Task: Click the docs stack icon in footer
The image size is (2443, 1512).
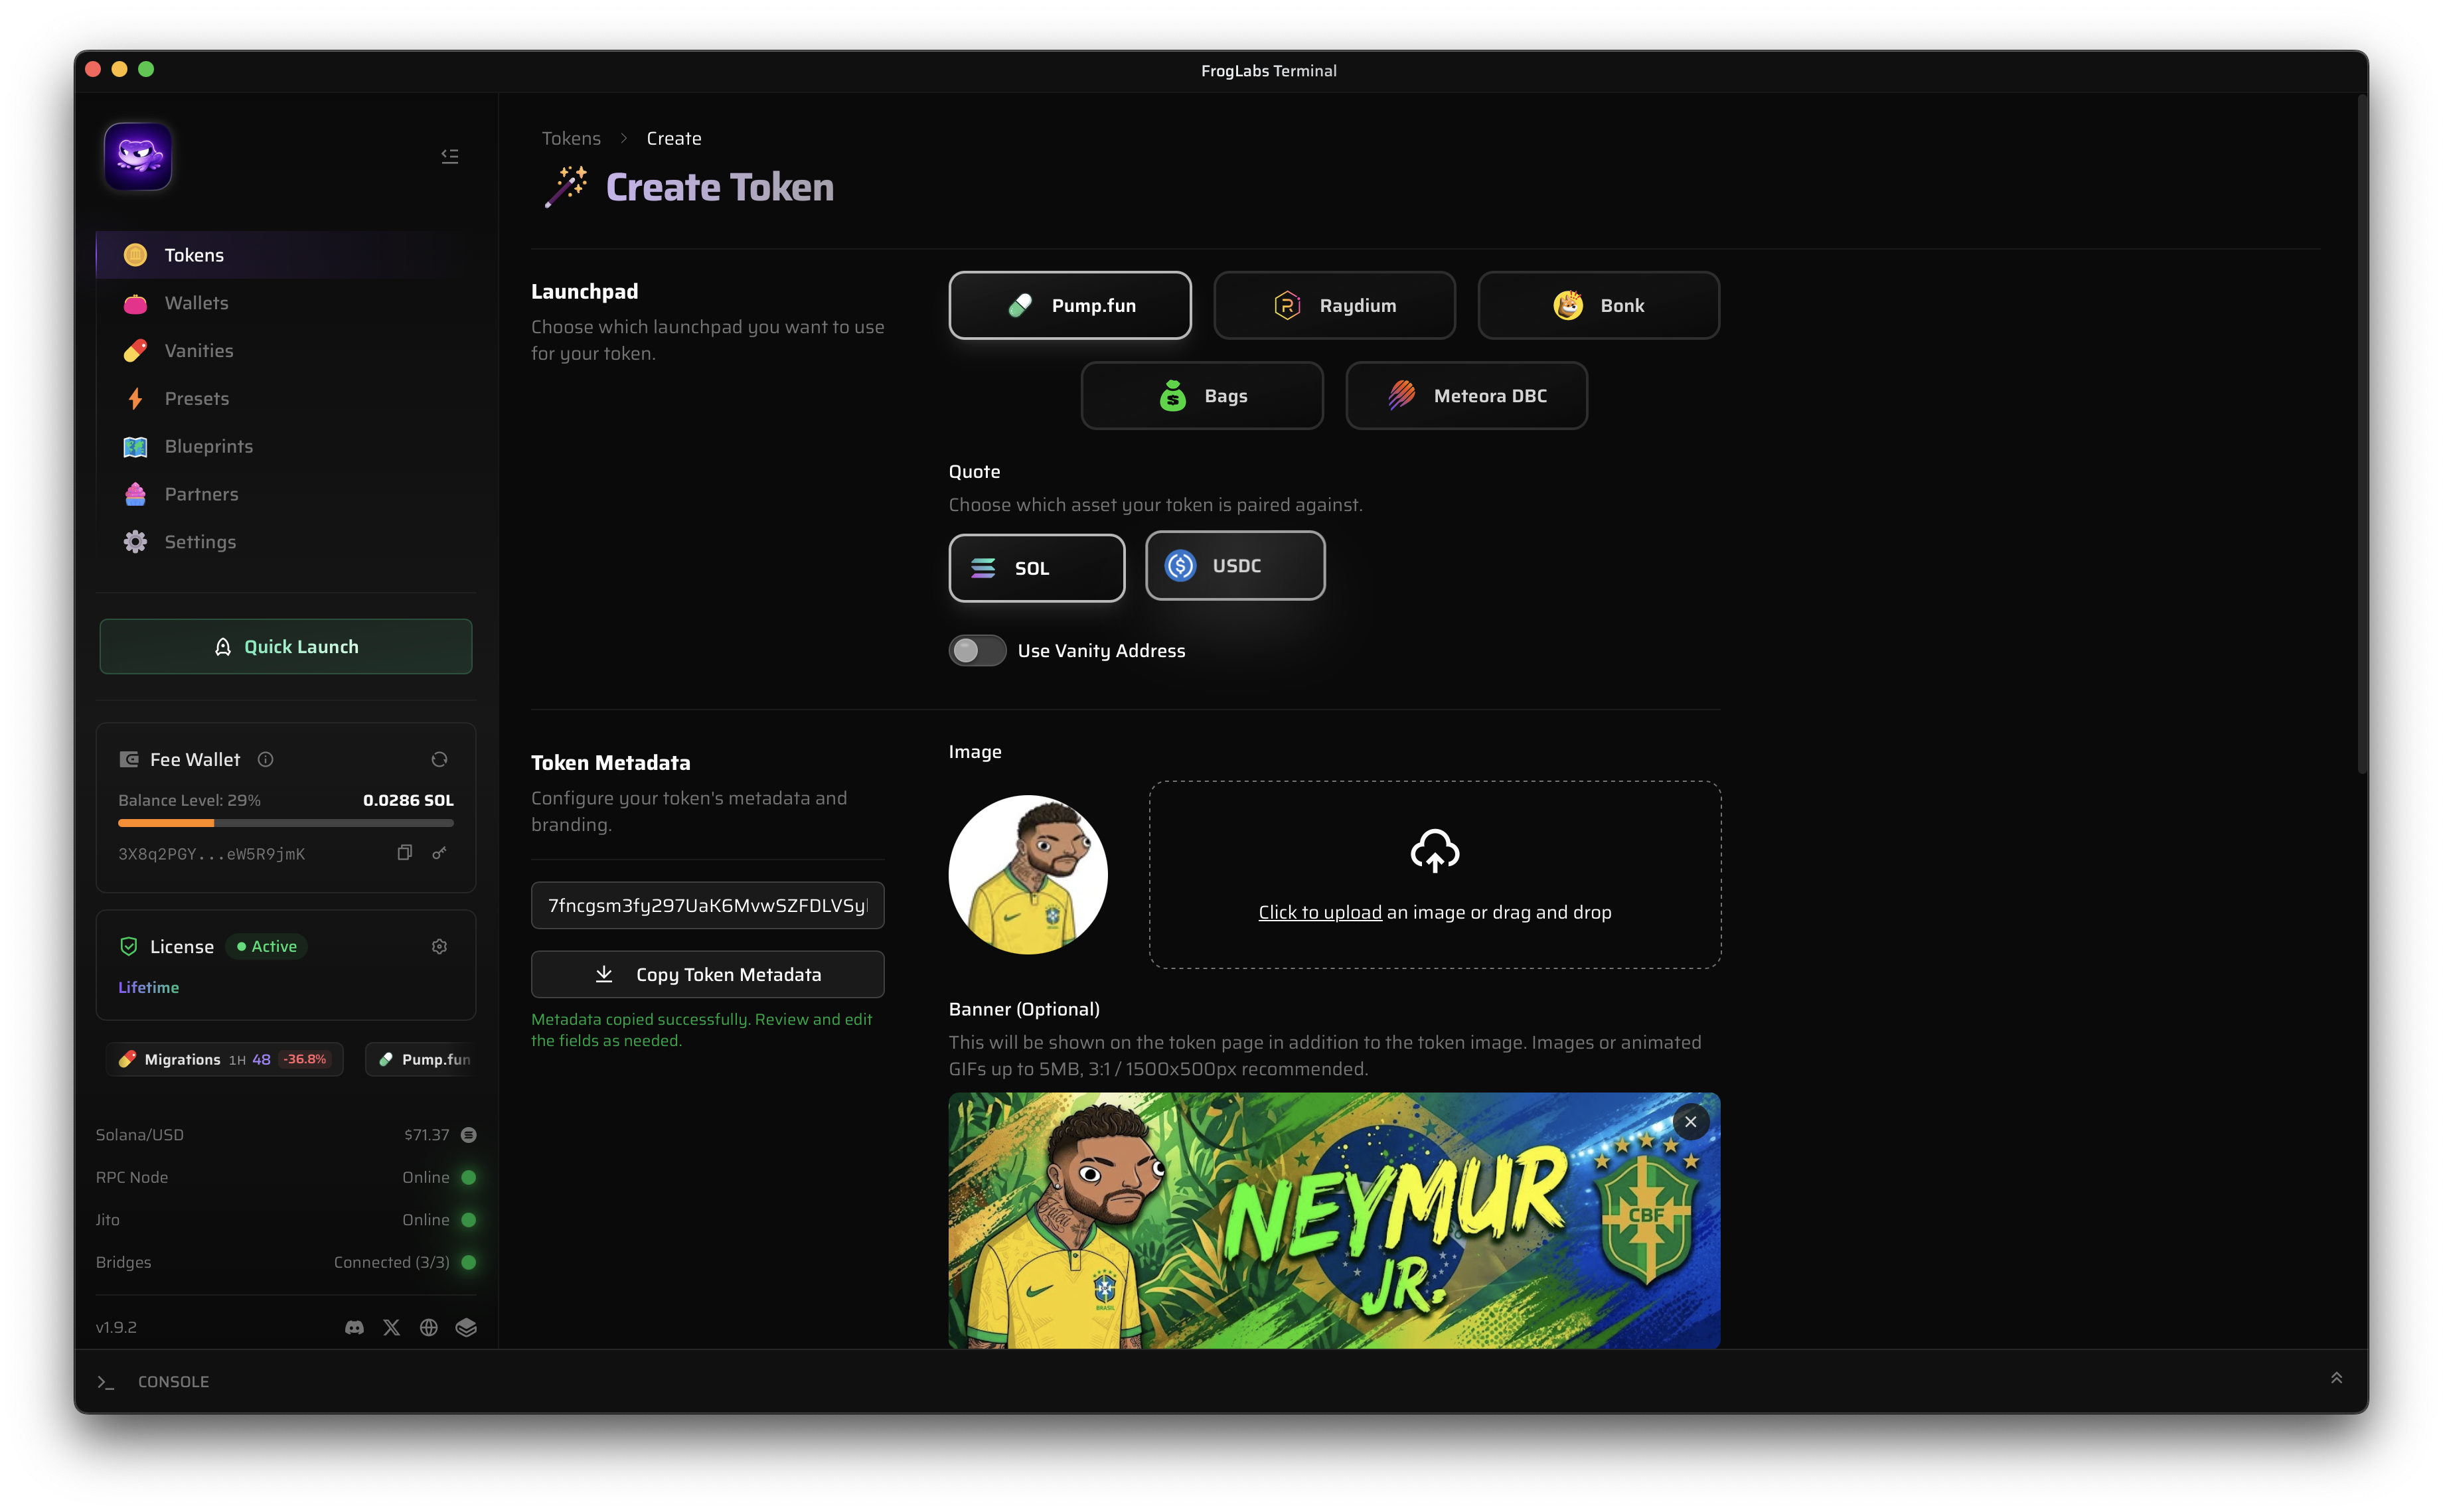Action: pos(466,1328)
